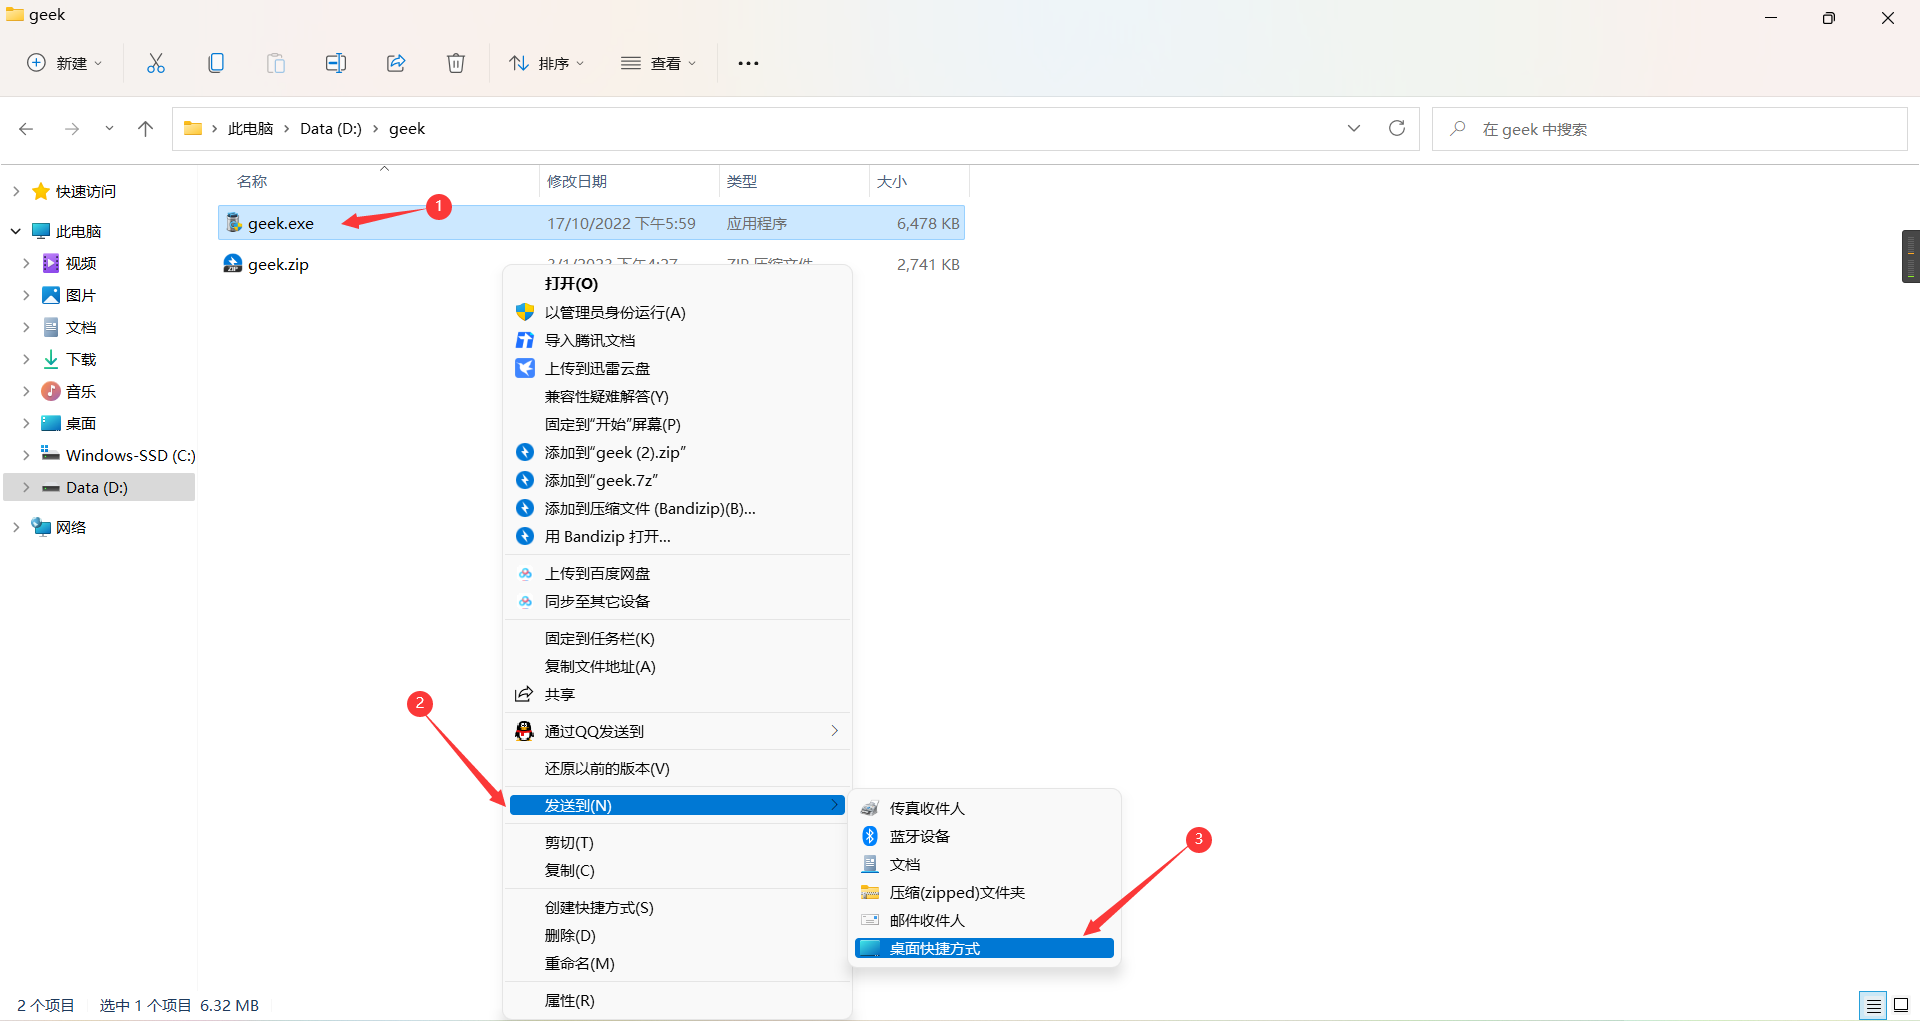The height and width of the screenshot is (1021, 1920).
Task: Go forward with the right arrow
Action: (72, 129)
